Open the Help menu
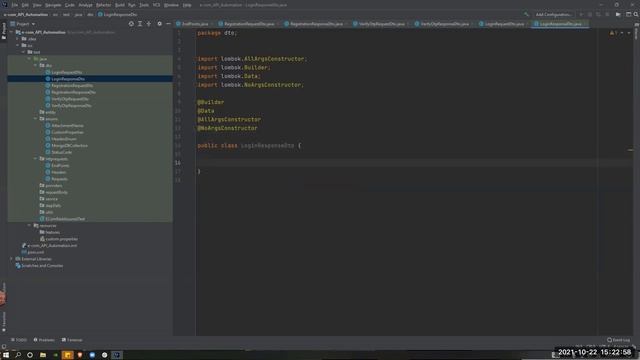Image resolution: width=640 pixels, height=360 pixels. pos(187,5)
